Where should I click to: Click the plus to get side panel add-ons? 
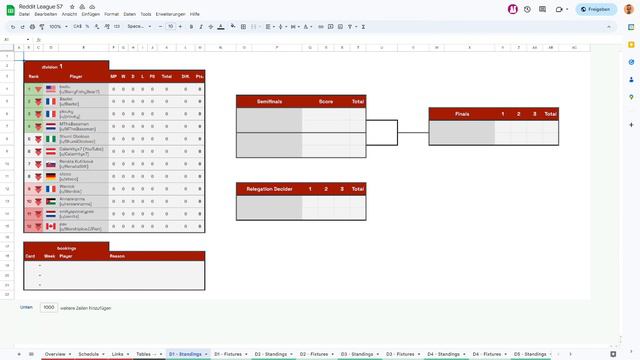[x=631, y=125]
